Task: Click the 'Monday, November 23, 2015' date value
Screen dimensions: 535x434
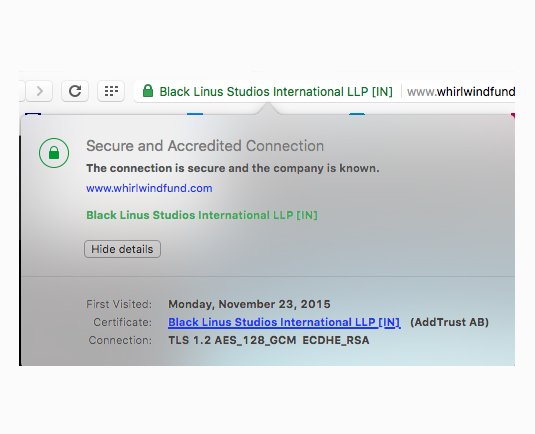Action: 249,304
